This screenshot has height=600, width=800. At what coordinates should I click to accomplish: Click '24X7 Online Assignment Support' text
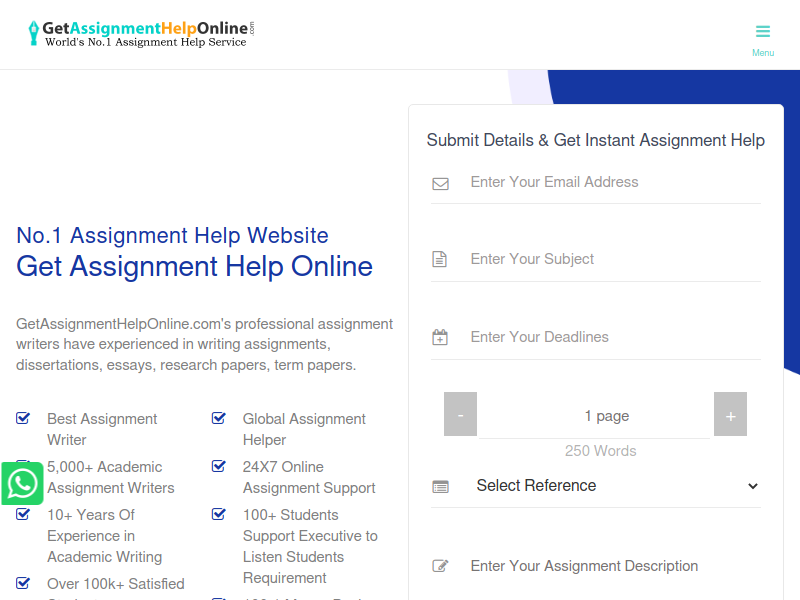tap(309, 477)
